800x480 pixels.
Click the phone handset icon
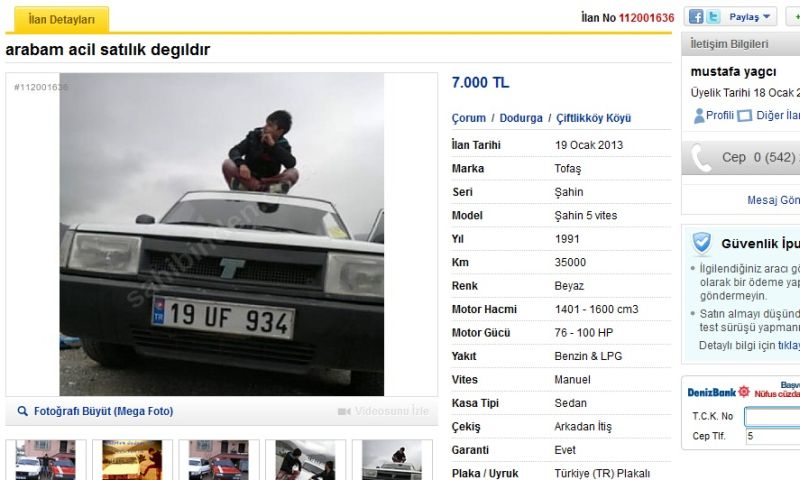coord(701,158)
